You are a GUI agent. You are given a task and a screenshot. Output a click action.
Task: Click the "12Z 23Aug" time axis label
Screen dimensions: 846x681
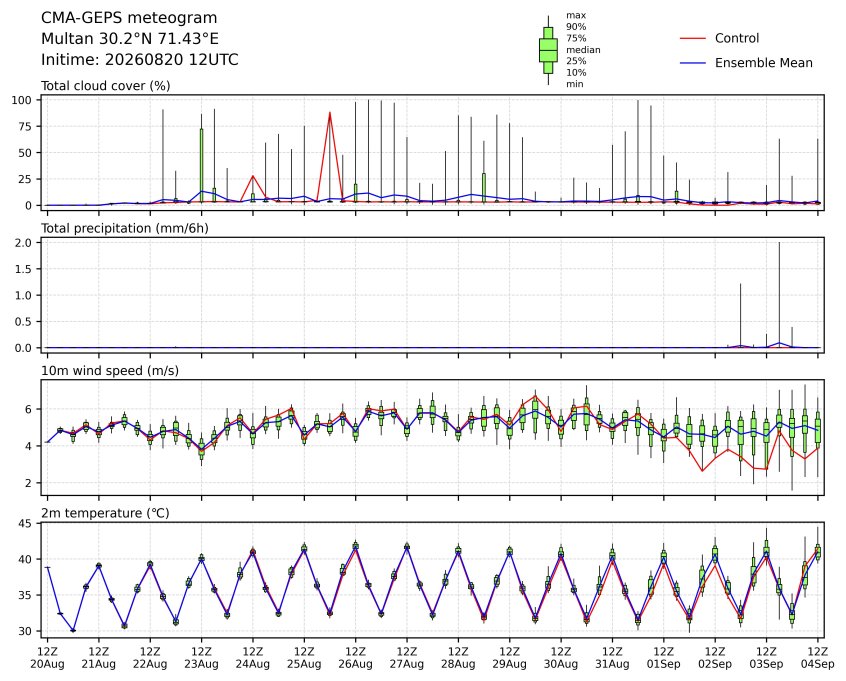coord(201,658)
